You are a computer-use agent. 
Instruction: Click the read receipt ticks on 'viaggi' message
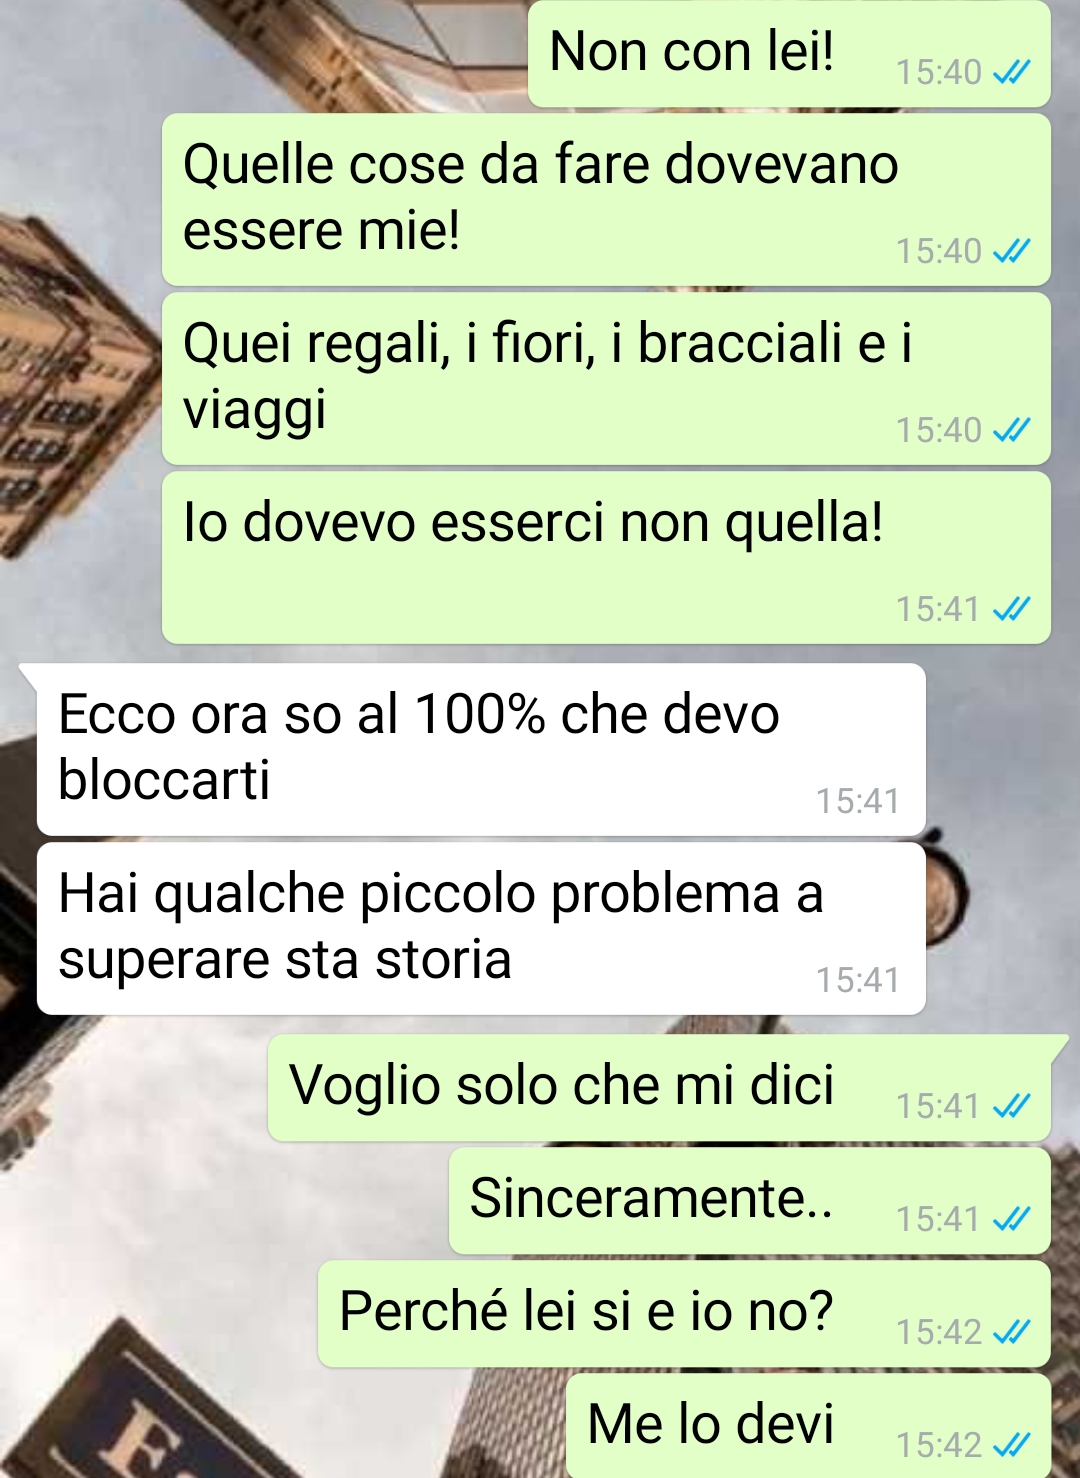pos(1011,430)
